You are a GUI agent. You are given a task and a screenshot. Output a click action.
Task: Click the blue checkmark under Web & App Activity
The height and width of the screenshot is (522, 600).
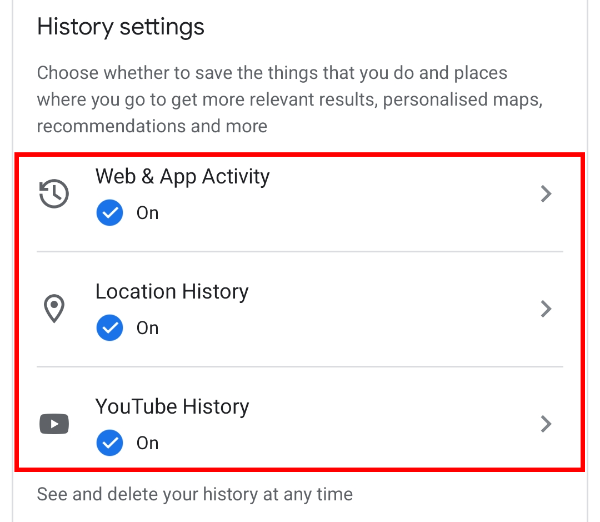[x=109, y=213]
